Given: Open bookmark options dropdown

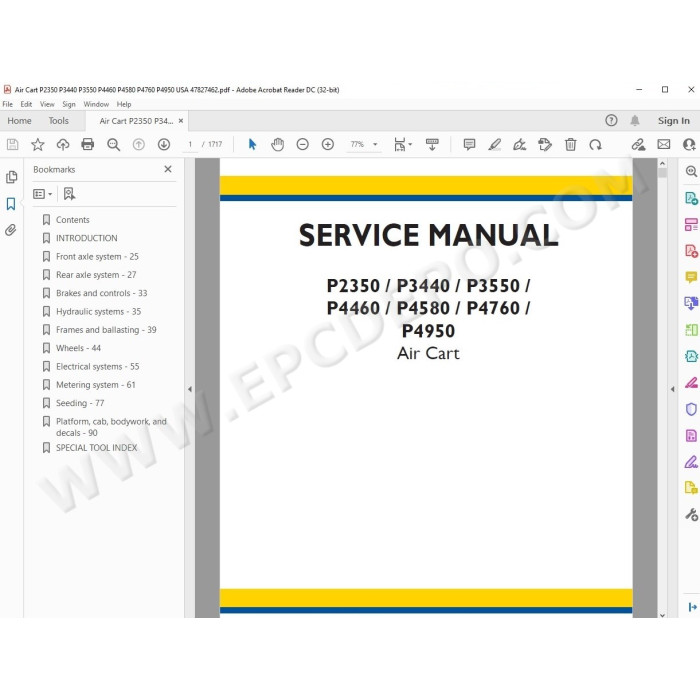Looking at the screenshot, I should coord(42,194).
